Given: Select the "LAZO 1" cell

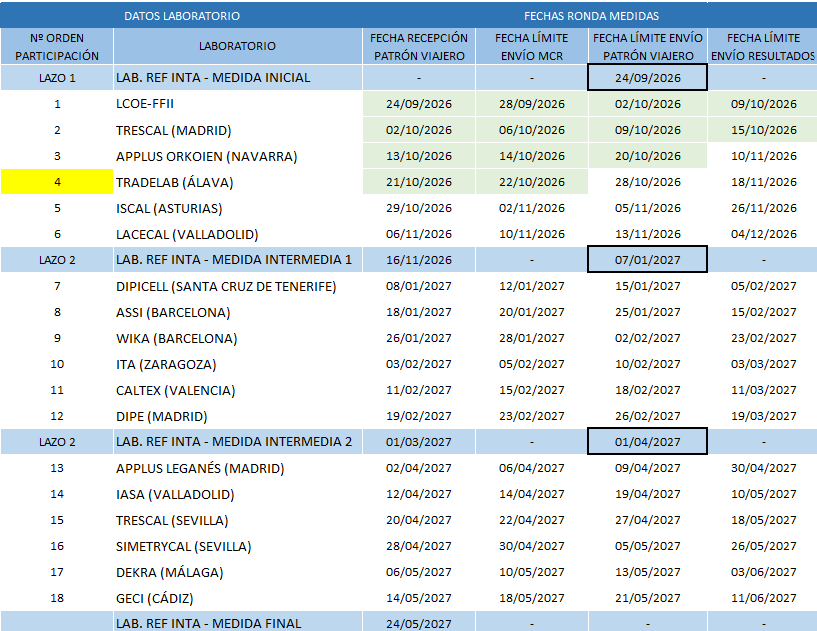Looking at the screenshot, I should (57, 78).
